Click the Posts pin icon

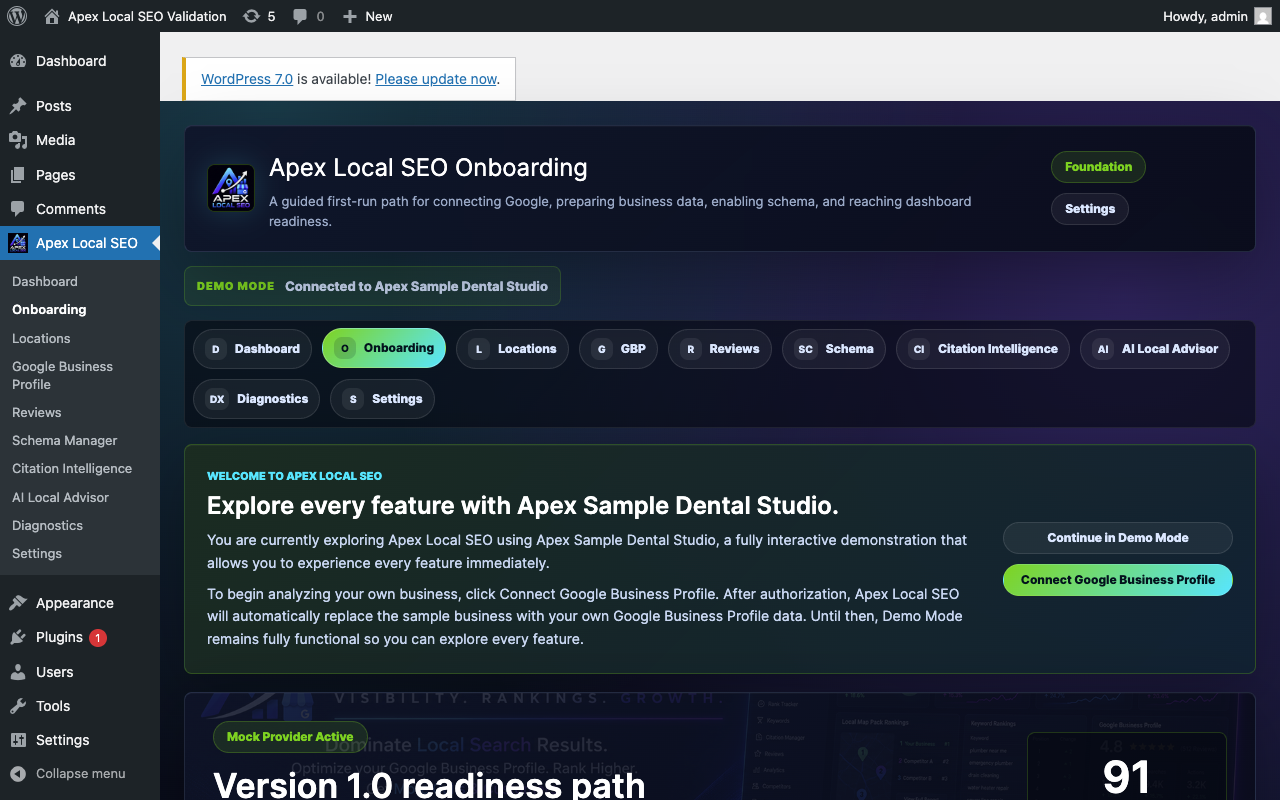point(18,106)
